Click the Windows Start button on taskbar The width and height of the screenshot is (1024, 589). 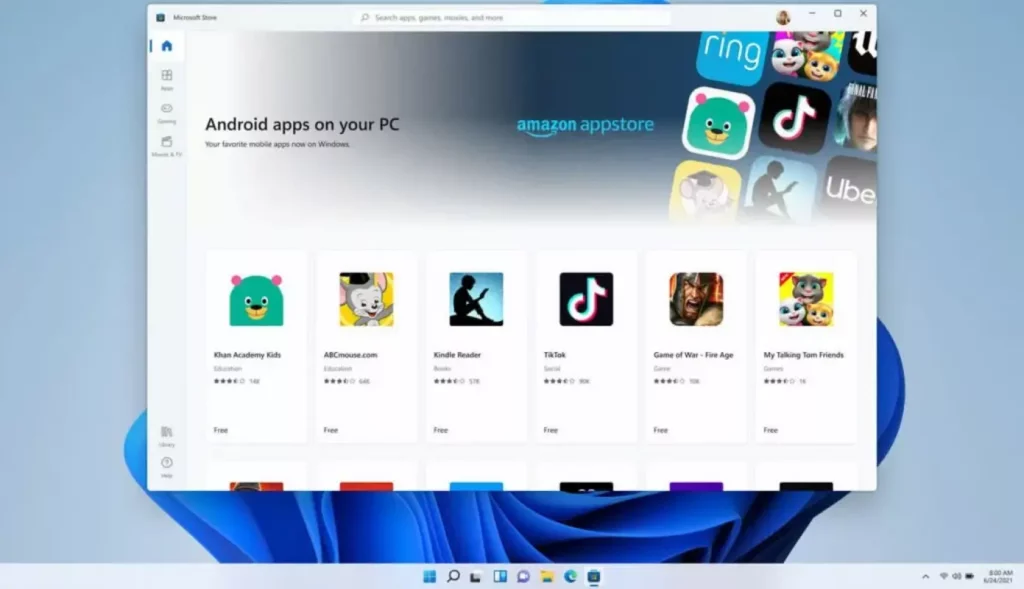(x=429, y=576)
